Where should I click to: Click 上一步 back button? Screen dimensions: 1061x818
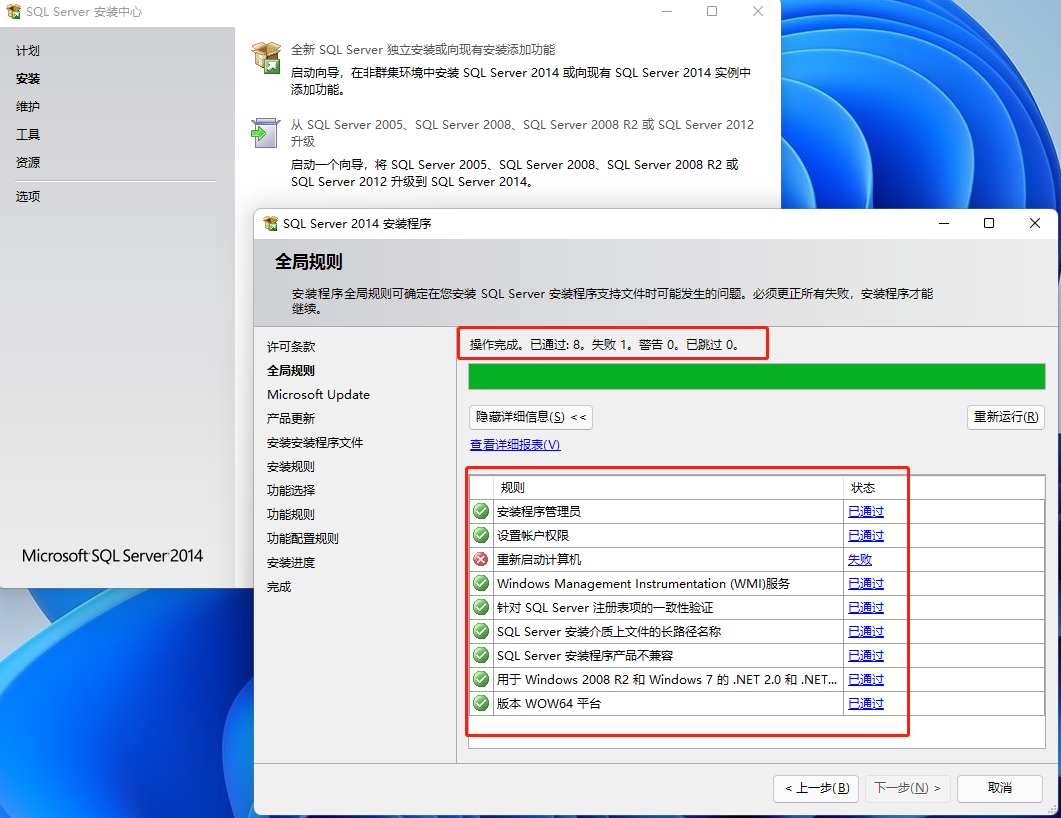click(816, 788)
